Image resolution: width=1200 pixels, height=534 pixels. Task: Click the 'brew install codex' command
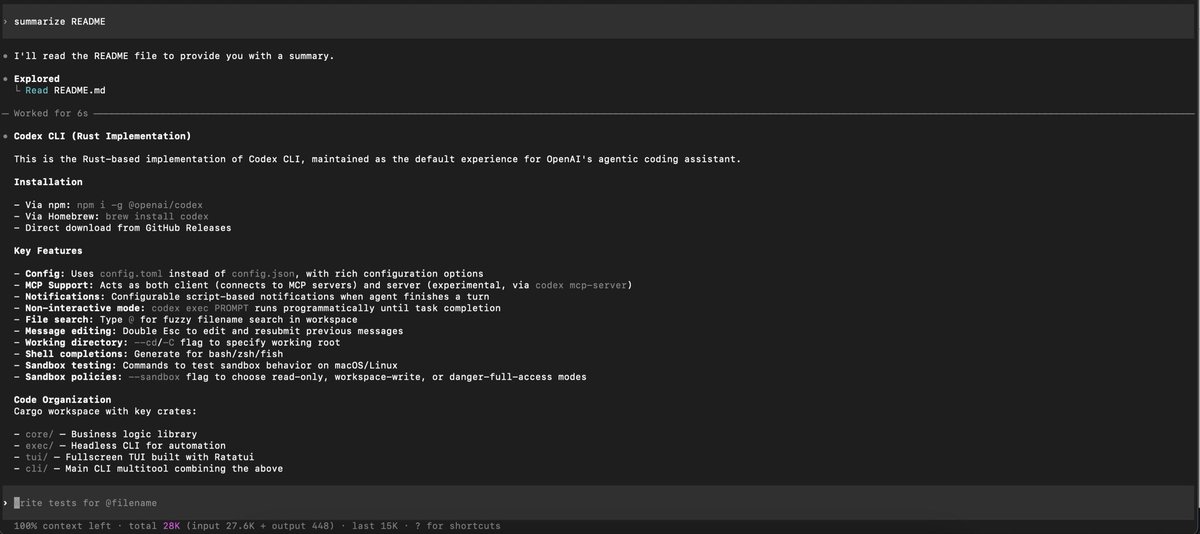coord(157,216)
